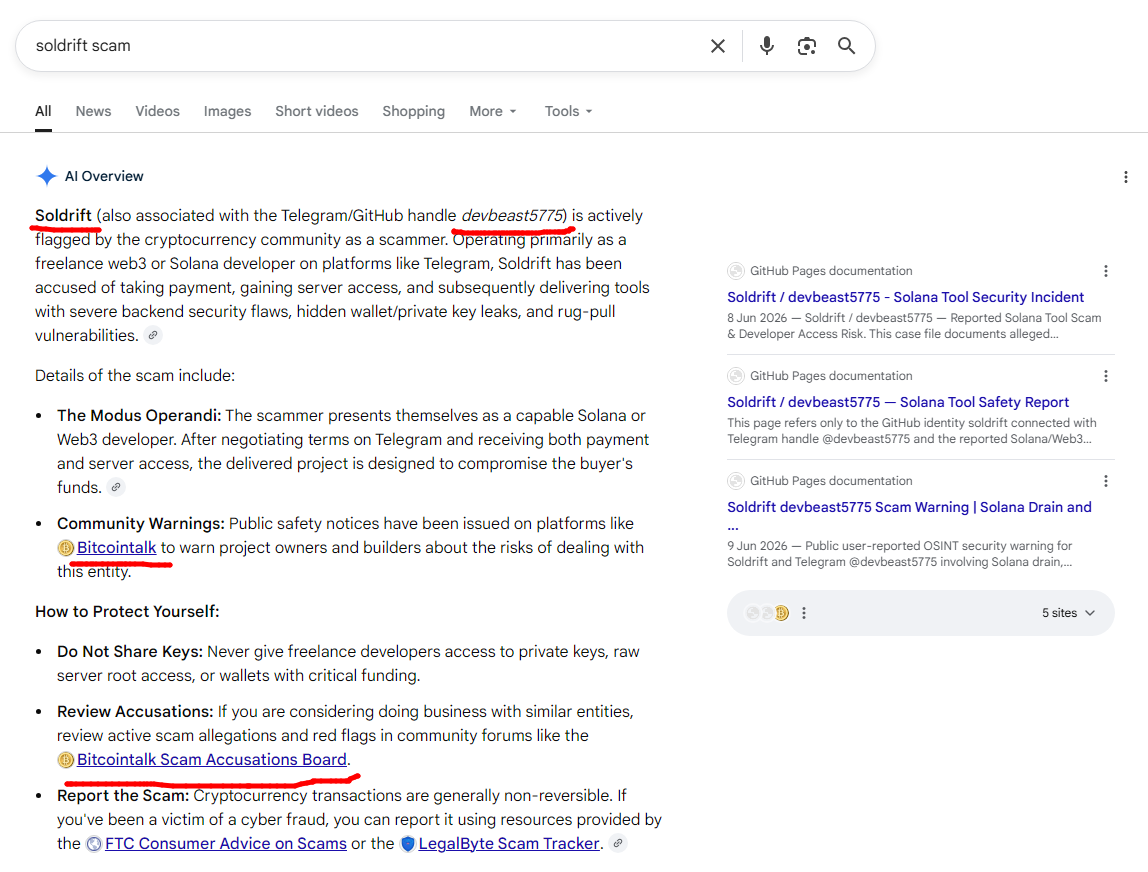
Task: Click GitHub Pages favicon of Safety Report result
Action: point(736,376)
